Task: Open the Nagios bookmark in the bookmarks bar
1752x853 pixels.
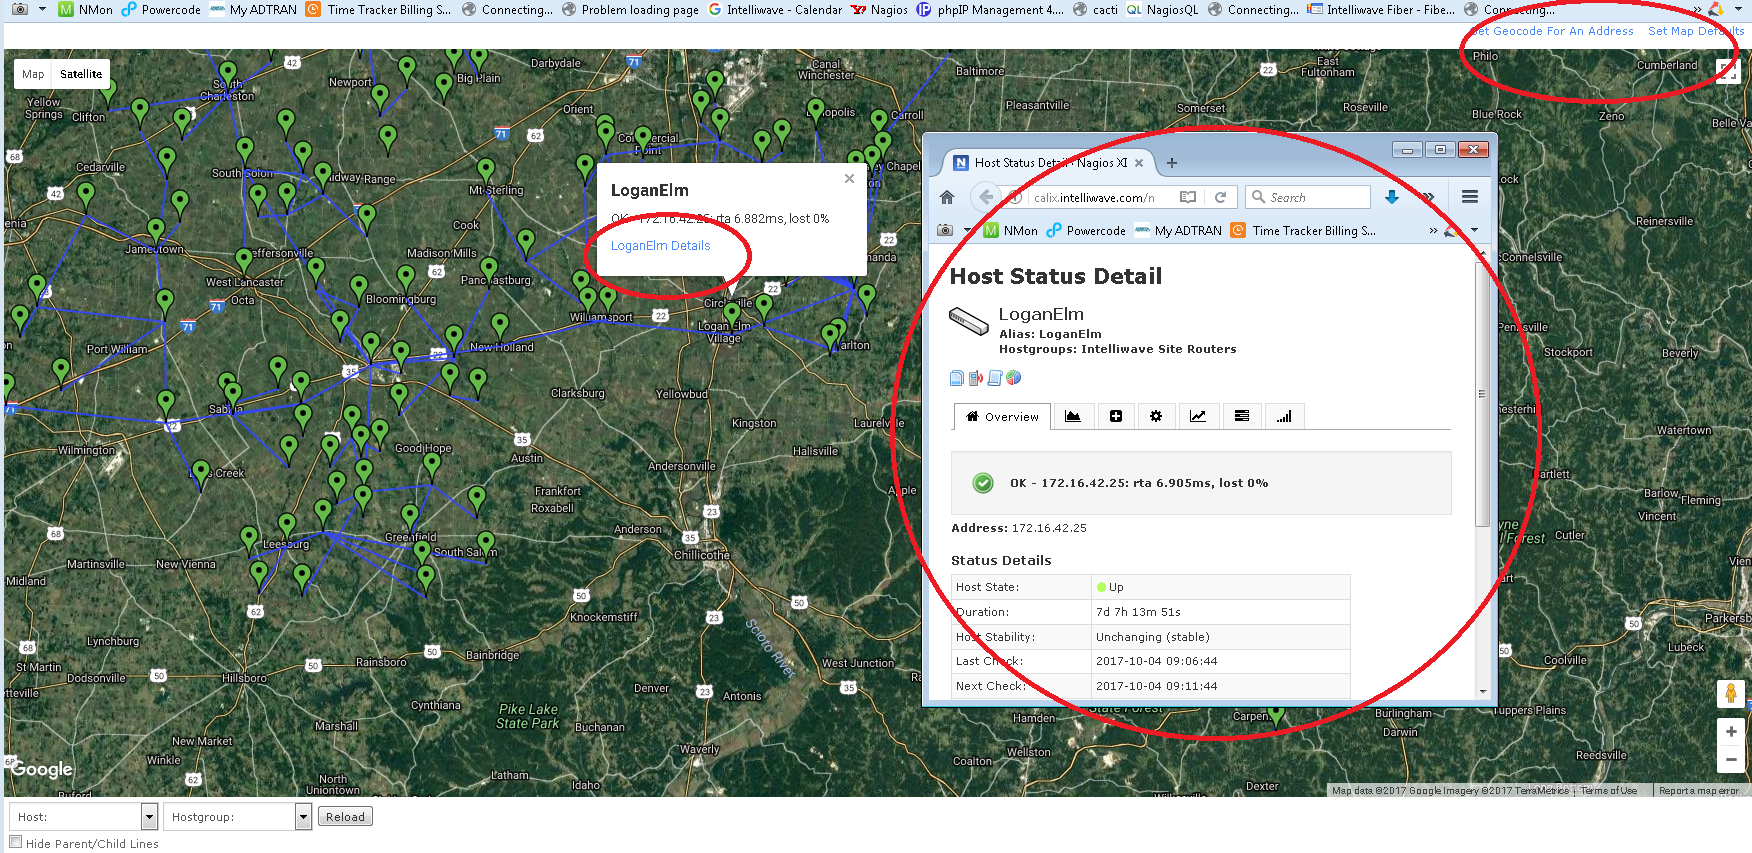Action: click(x=879, y=10)
